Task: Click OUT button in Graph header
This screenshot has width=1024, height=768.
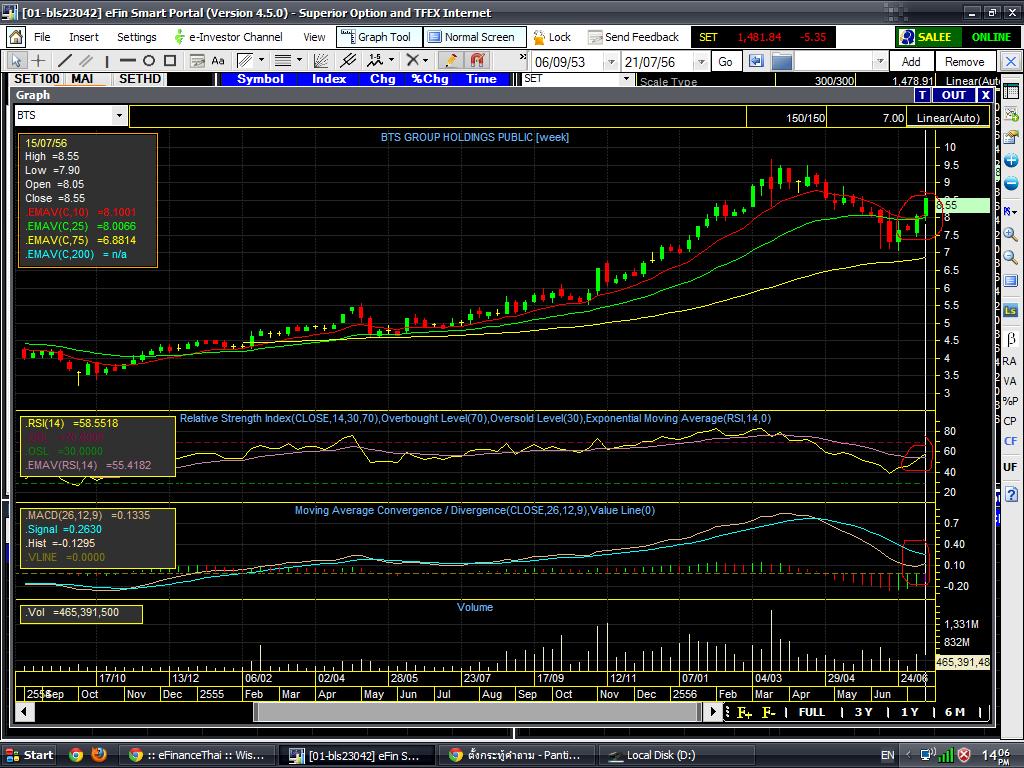Action: 953,95
